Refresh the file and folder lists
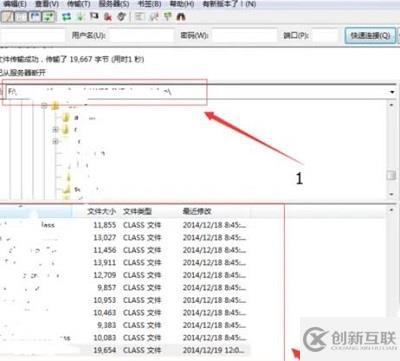The height and width of the screenshot is (361, 400). coord(66,16)
